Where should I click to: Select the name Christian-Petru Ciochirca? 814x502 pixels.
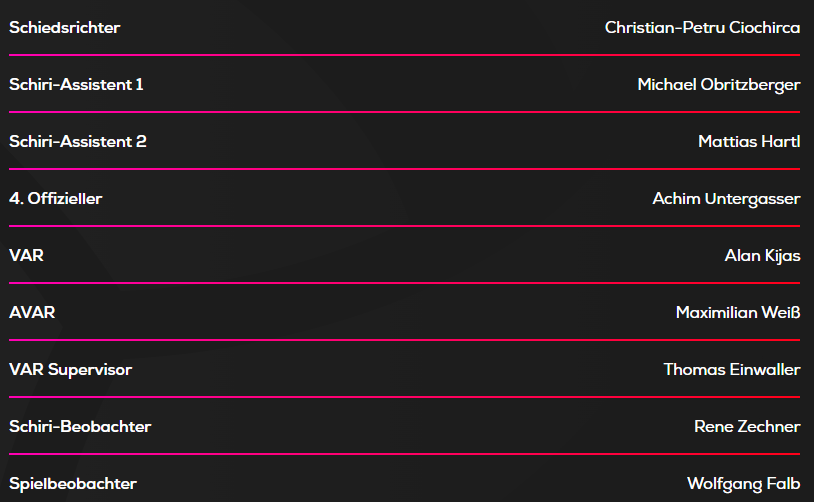pos(702,28)
